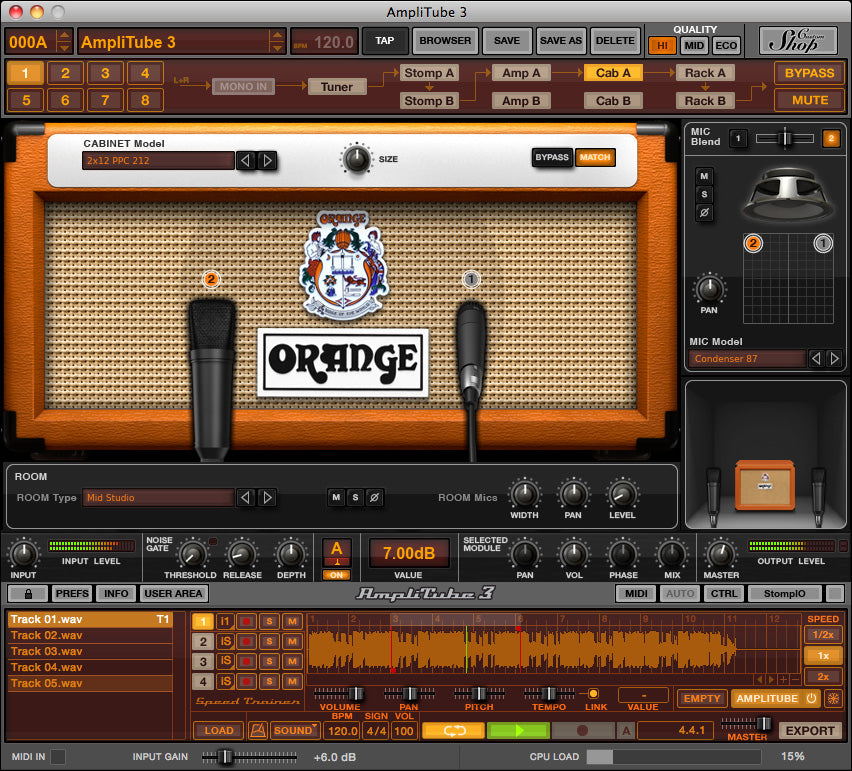
Task: Step to the next CABINET Model
Action: 267,160
